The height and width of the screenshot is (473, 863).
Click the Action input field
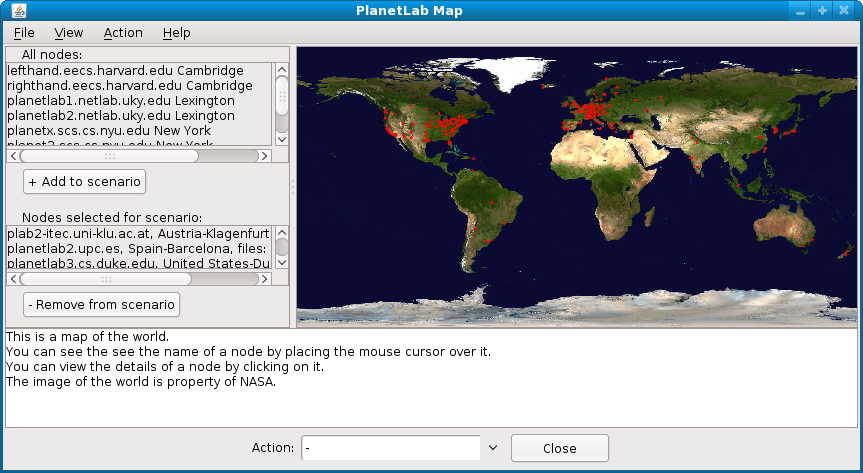(390, 449)
